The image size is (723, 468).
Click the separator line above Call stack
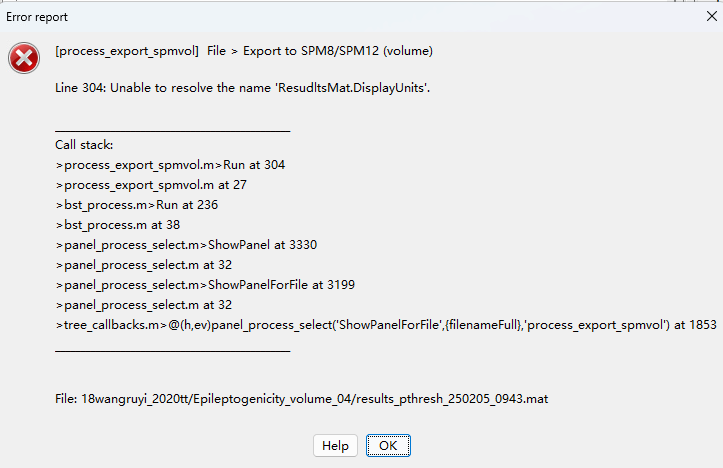[172, 131]
